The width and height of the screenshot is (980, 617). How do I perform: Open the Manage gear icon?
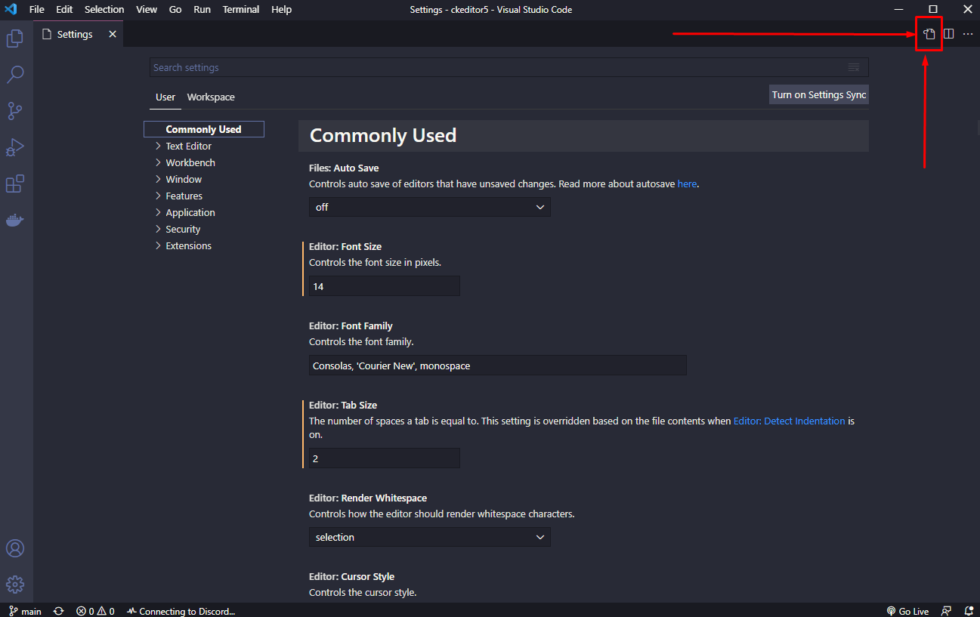pyautogui.click(x=15, y=584)
